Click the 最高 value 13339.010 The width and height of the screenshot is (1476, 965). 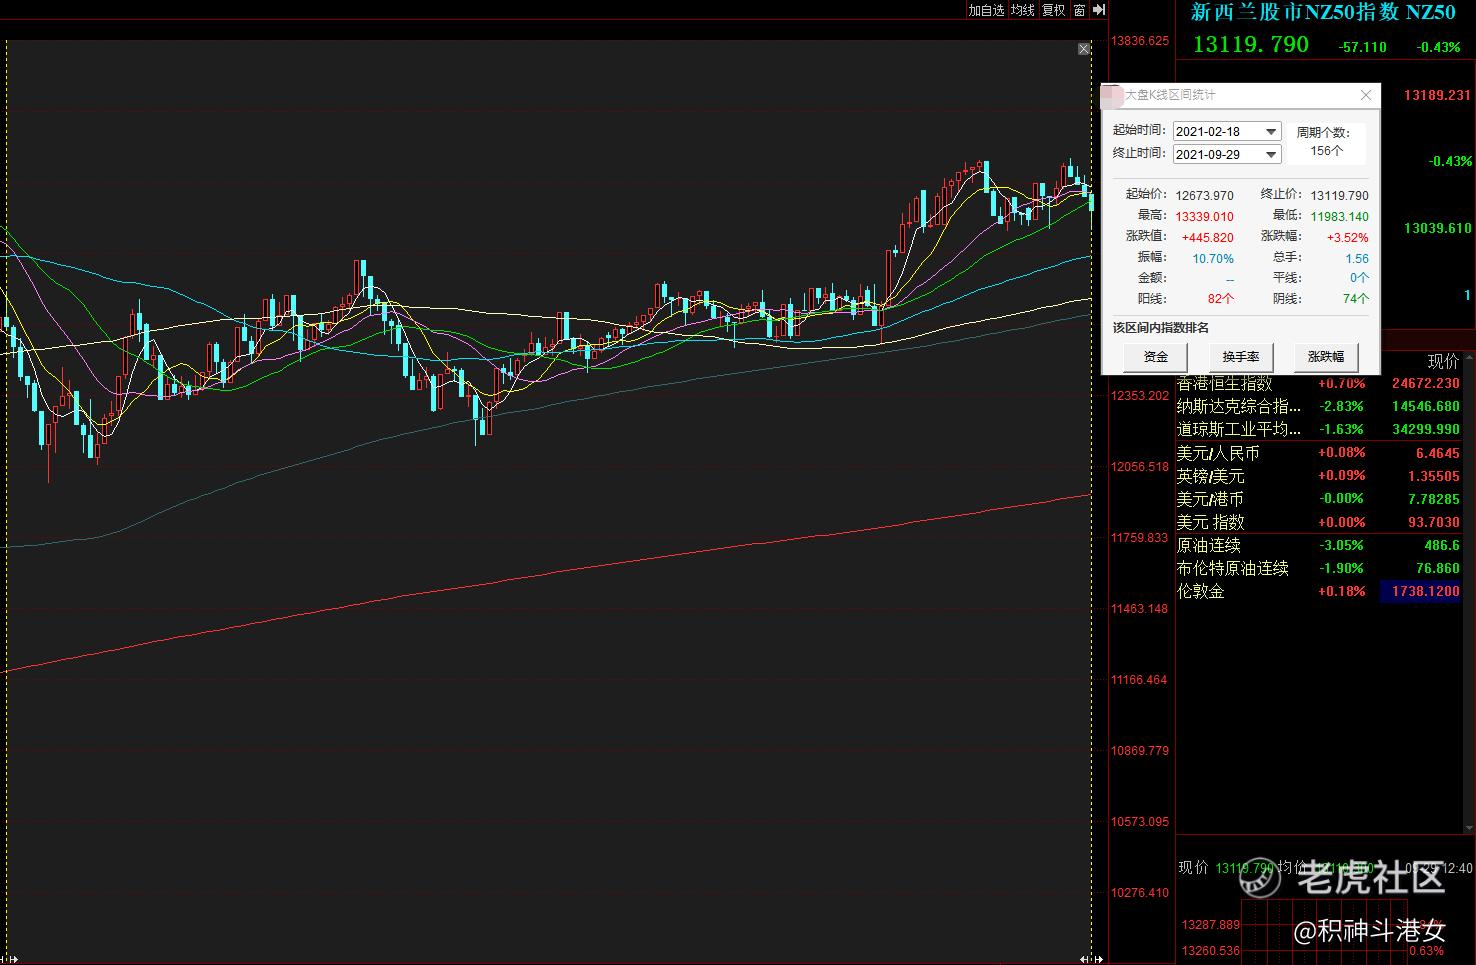pos(1204,216)
